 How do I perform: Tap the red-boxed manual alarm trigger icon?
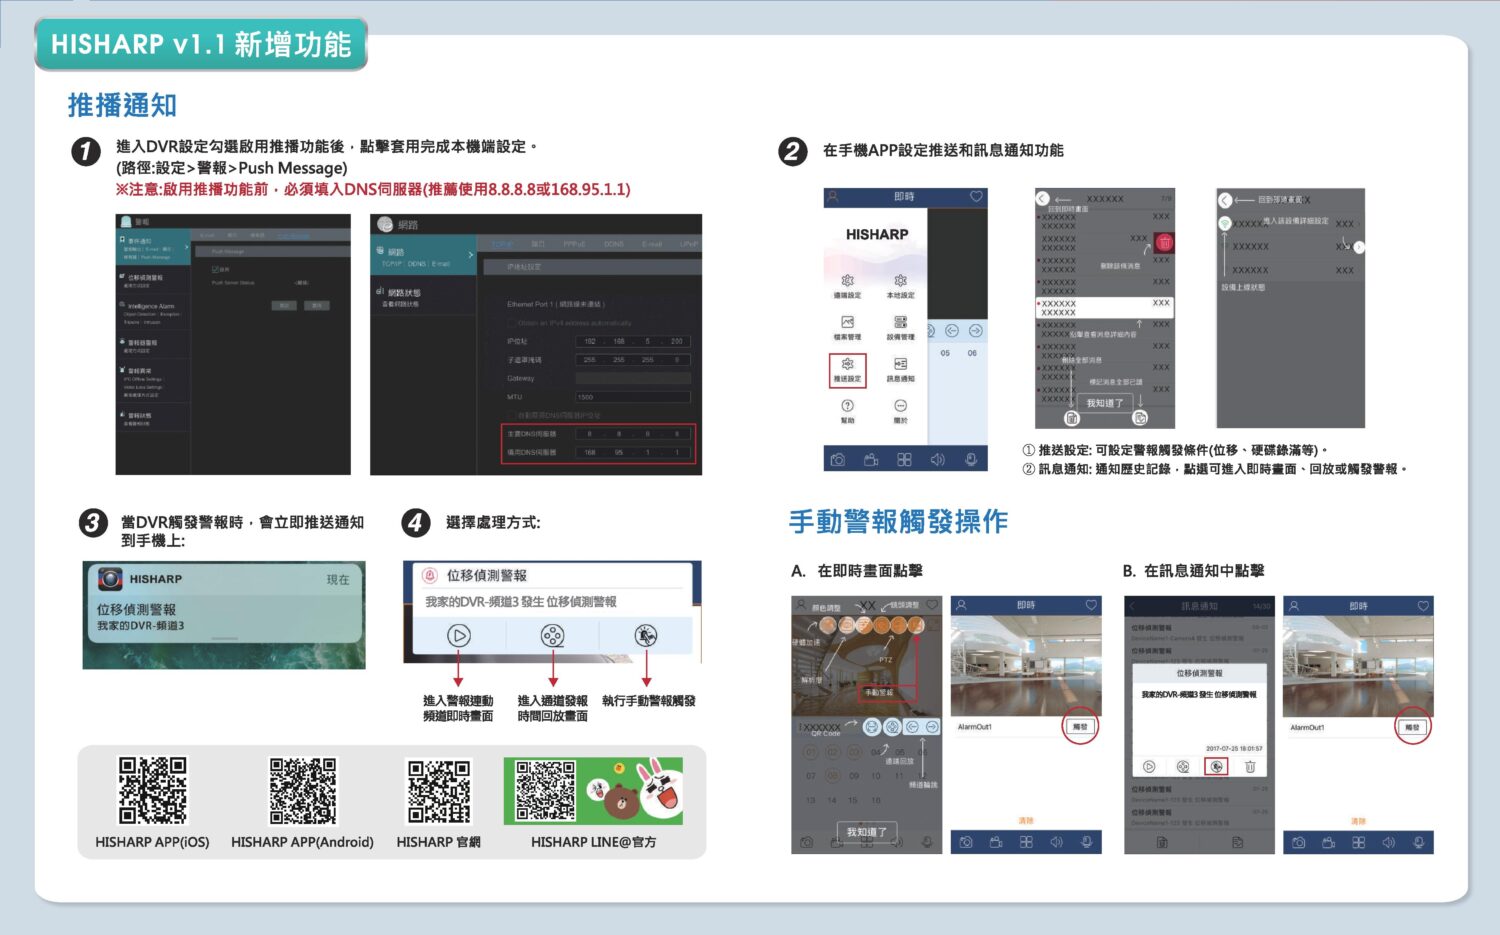[1216, 766]
